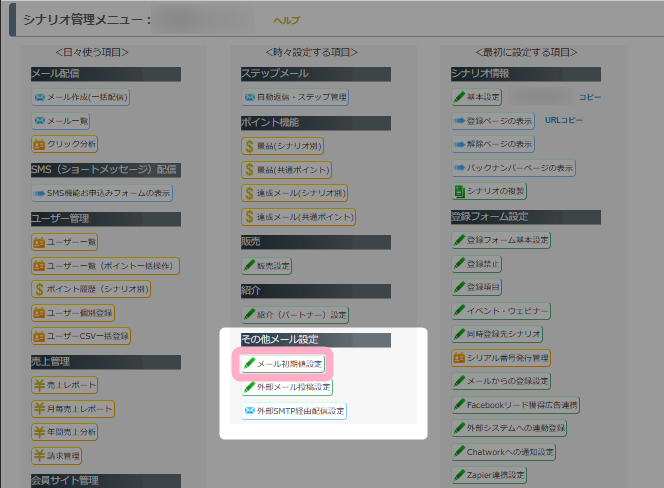
Task: Click the pencil icon for Zapier連携設定
Action: pyautogui.click(x=459, y=475)
